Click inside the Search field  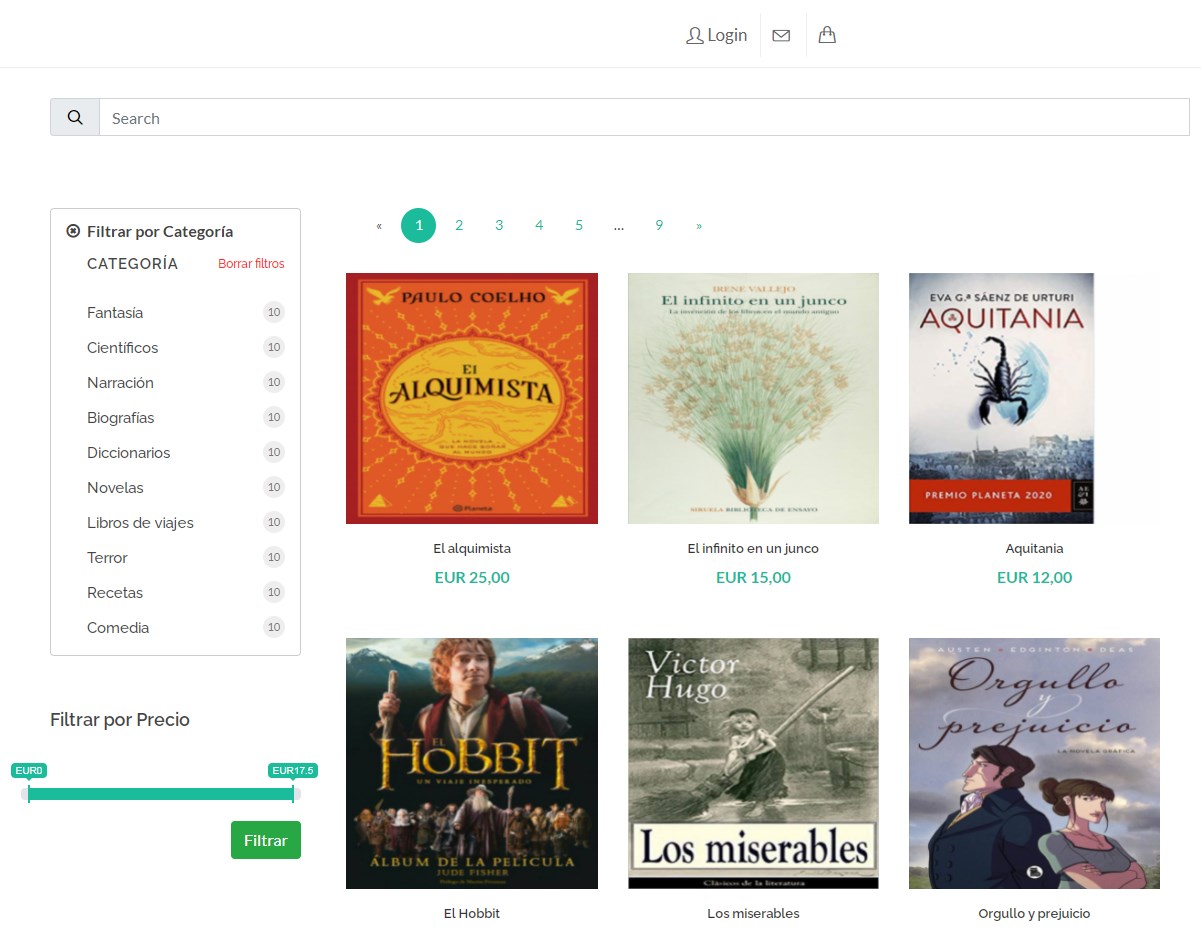pyautogui.click(x=644, y=117)
